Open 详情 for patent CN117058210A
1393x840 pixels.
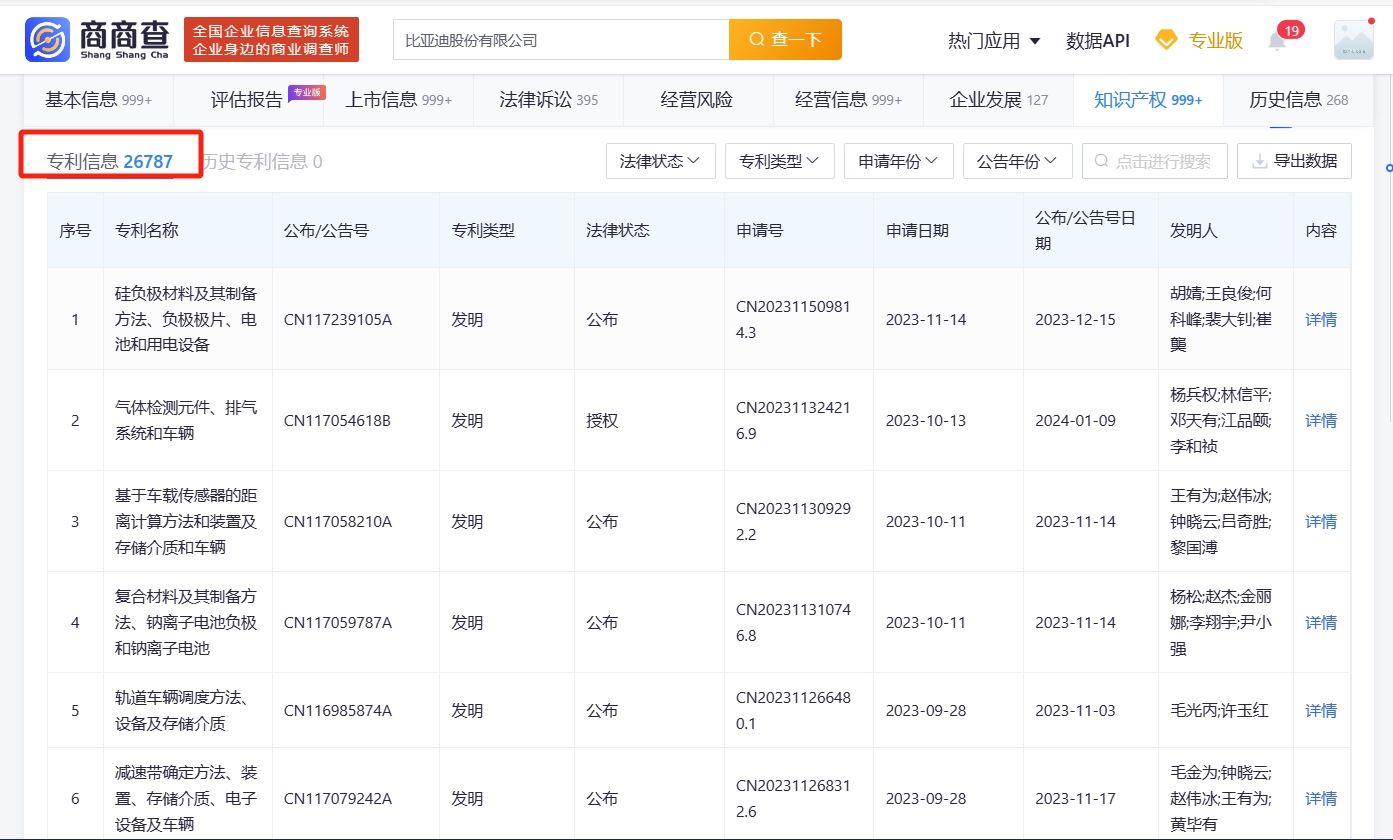click(x=1321, y=522)
